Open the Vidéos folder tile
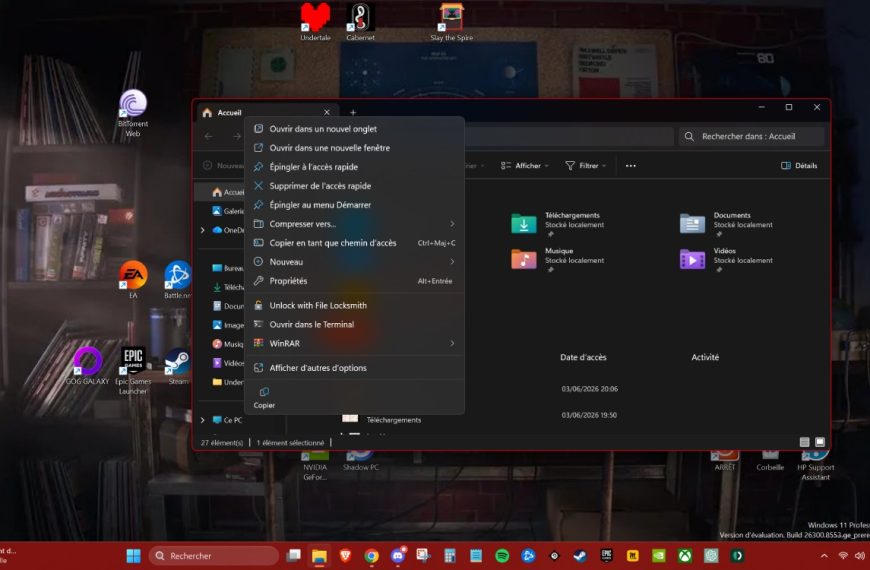870x570 pixels. tap(726, 259)
